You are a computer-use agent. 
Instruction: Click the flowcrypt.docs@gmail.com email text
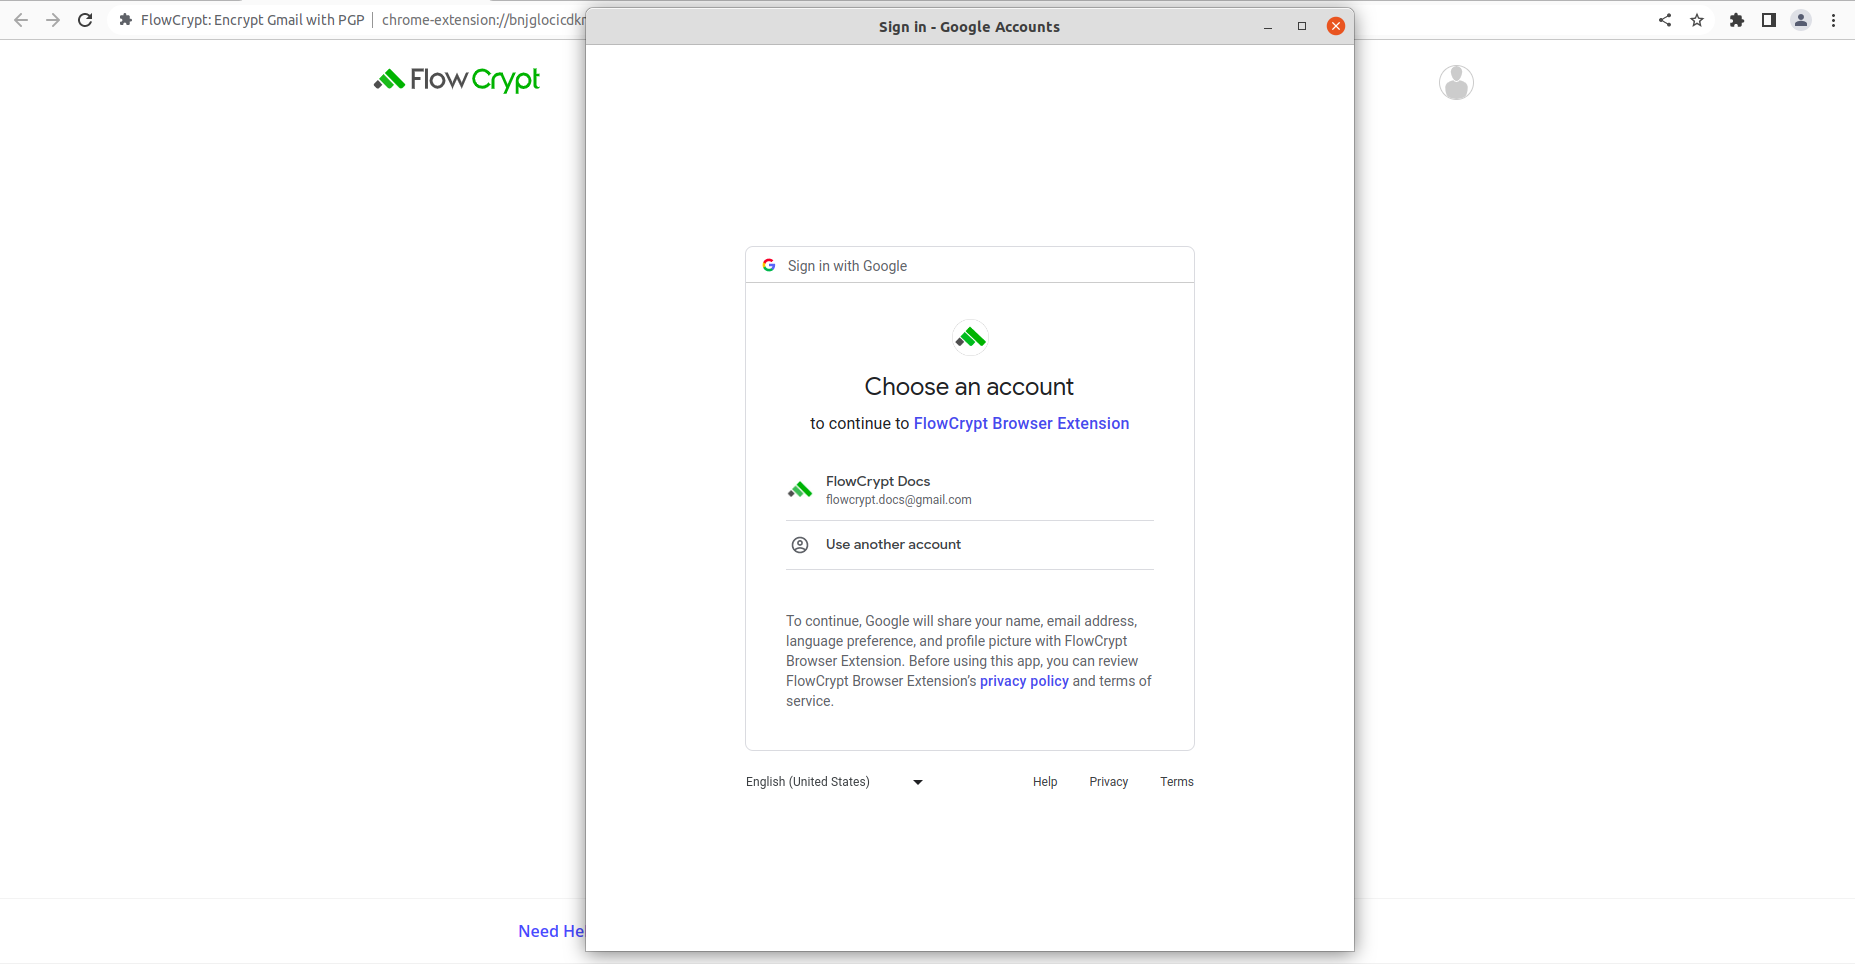899,500
